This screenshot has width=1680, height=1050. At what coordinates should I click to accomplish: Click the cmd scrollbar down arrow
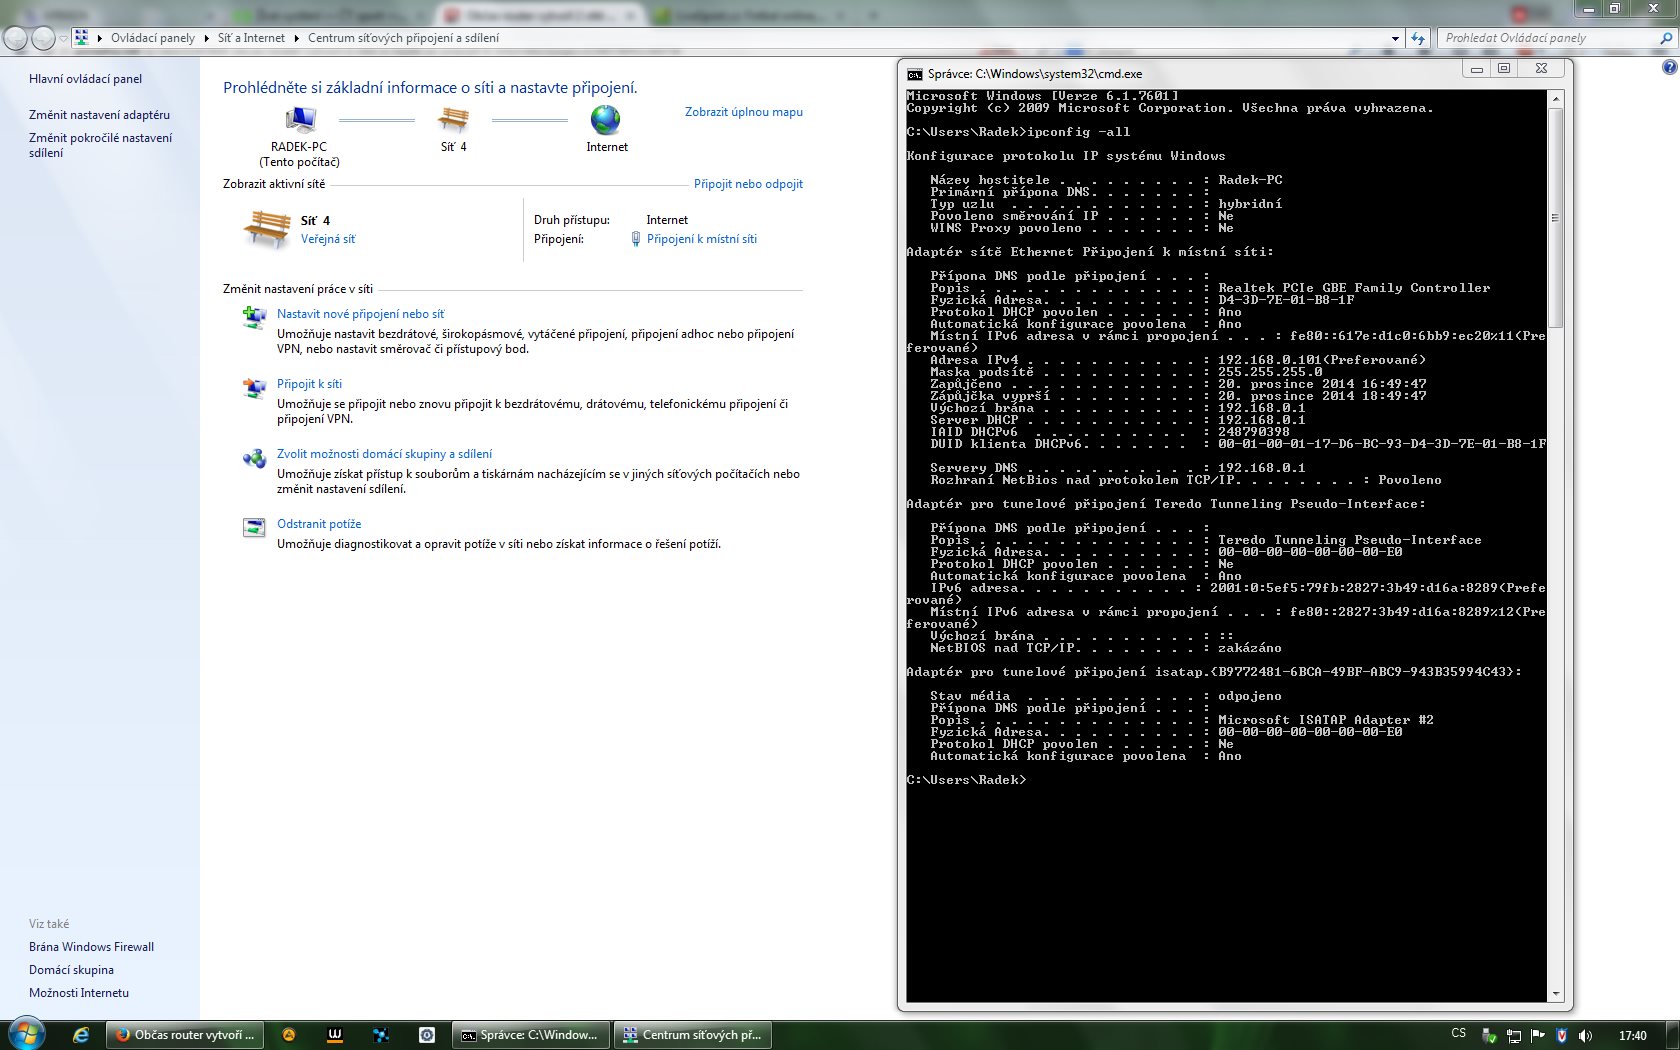[1555, 994]
